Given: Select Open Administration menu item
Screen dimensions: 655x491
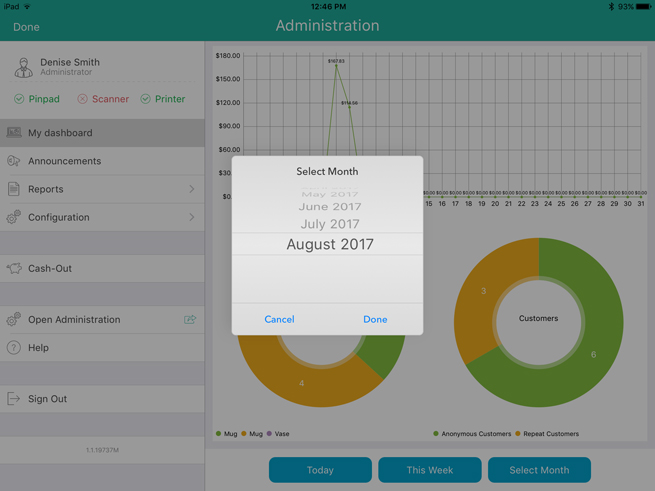Looking at the screenshot, I should (x=102, y=320).
